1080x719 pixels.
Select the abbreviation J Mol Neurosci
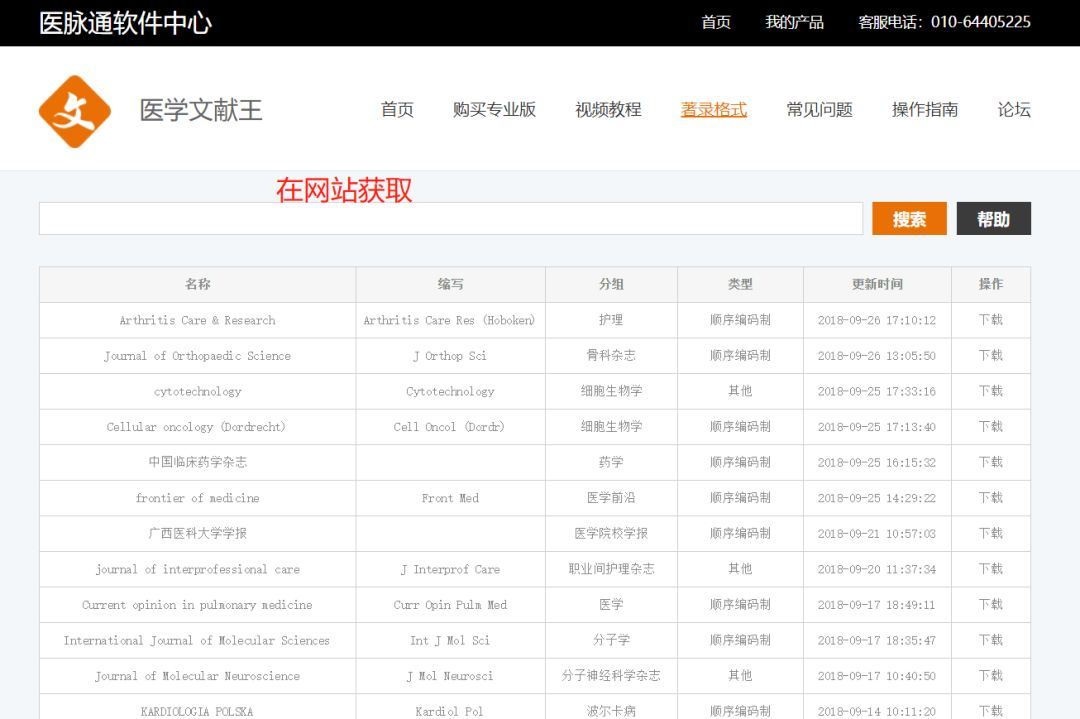[x=450, y=676]
